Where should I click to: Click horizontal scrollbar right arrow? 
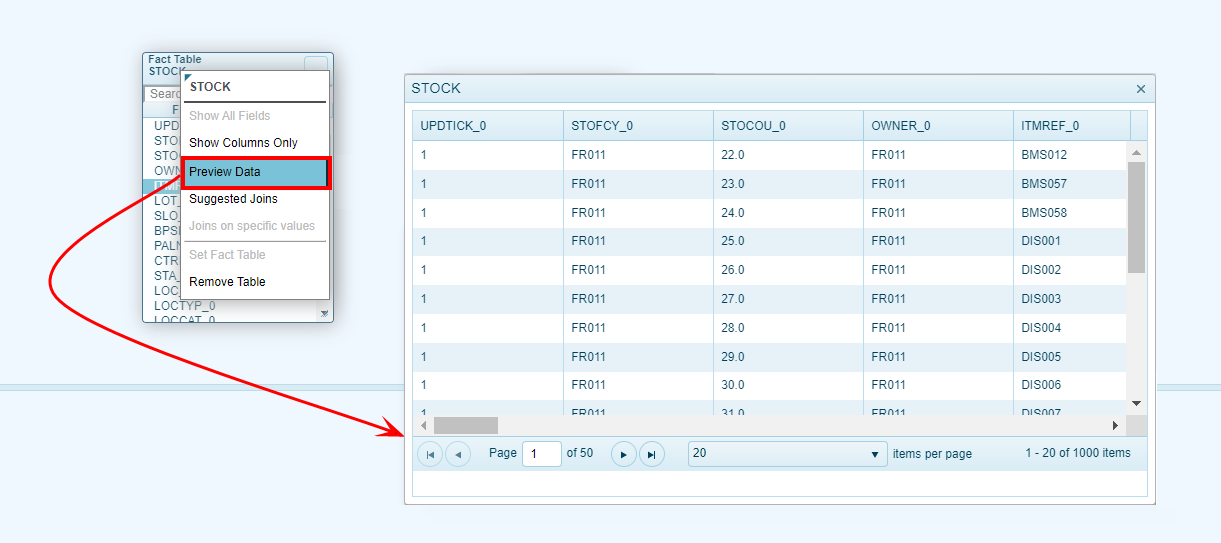[1116, 425]
